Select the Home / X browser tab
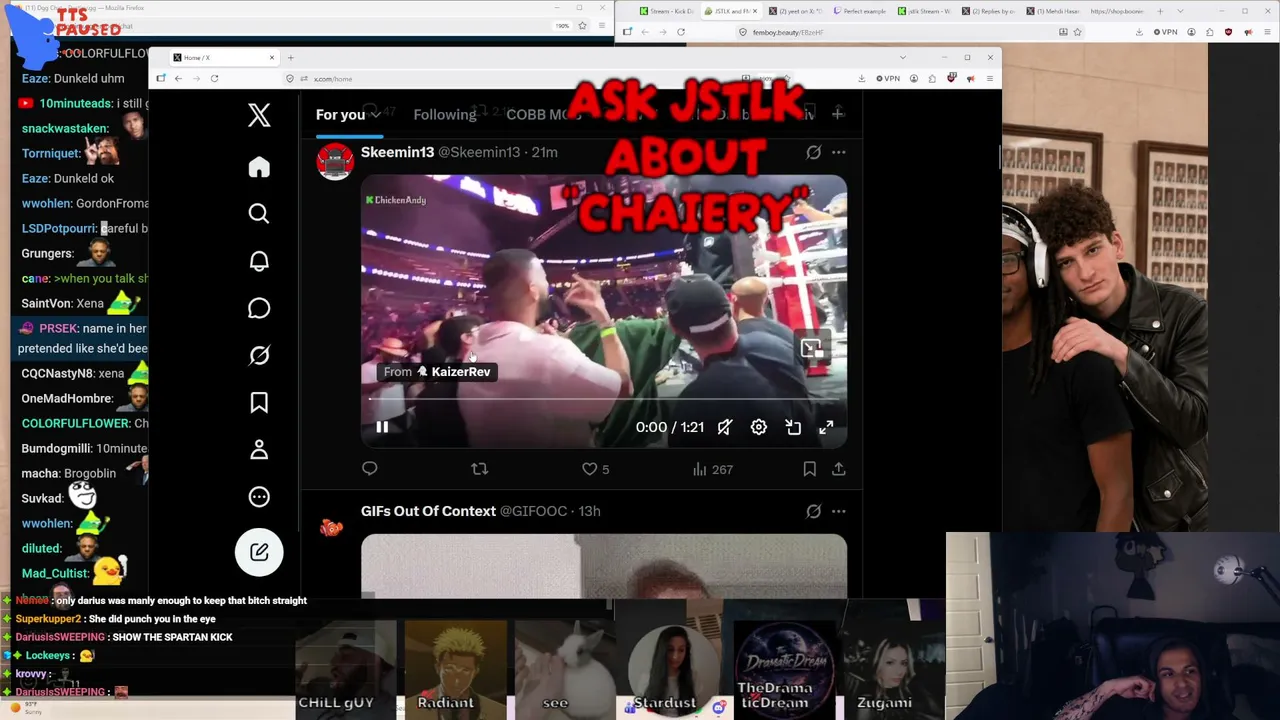This screenshot has height=720, width=1280. [224, 57]
